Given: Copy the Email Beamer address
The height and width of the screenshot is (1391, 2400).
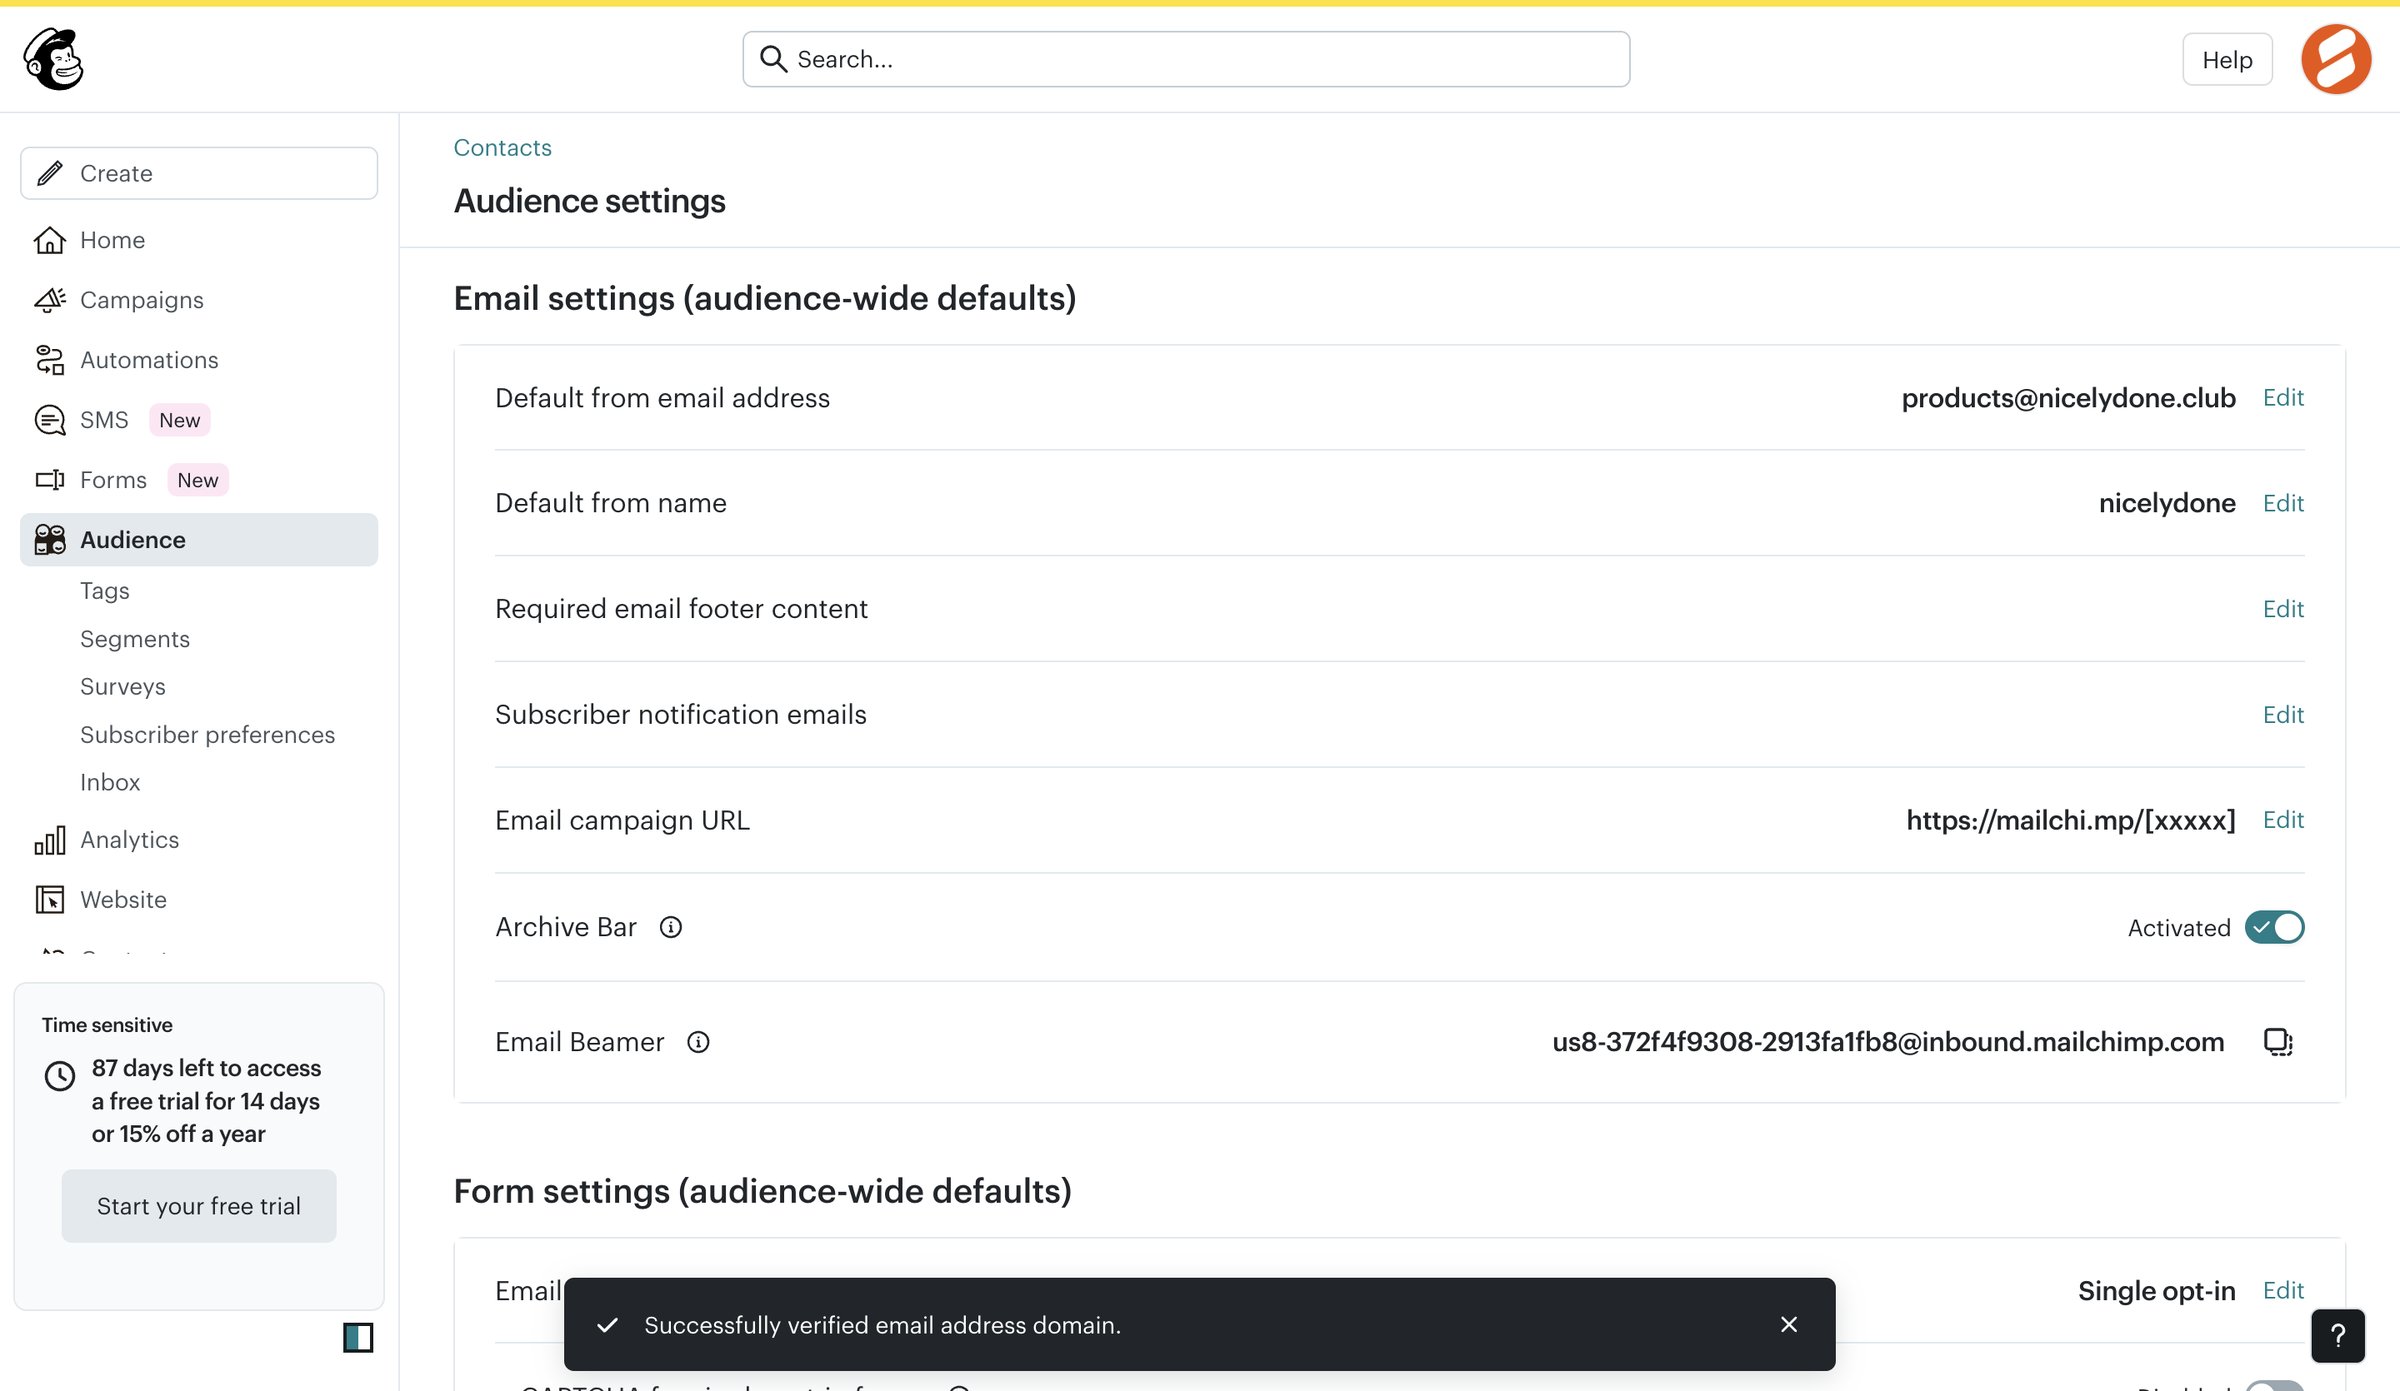Looking at the screenshot, I should pos(2278,1042).
